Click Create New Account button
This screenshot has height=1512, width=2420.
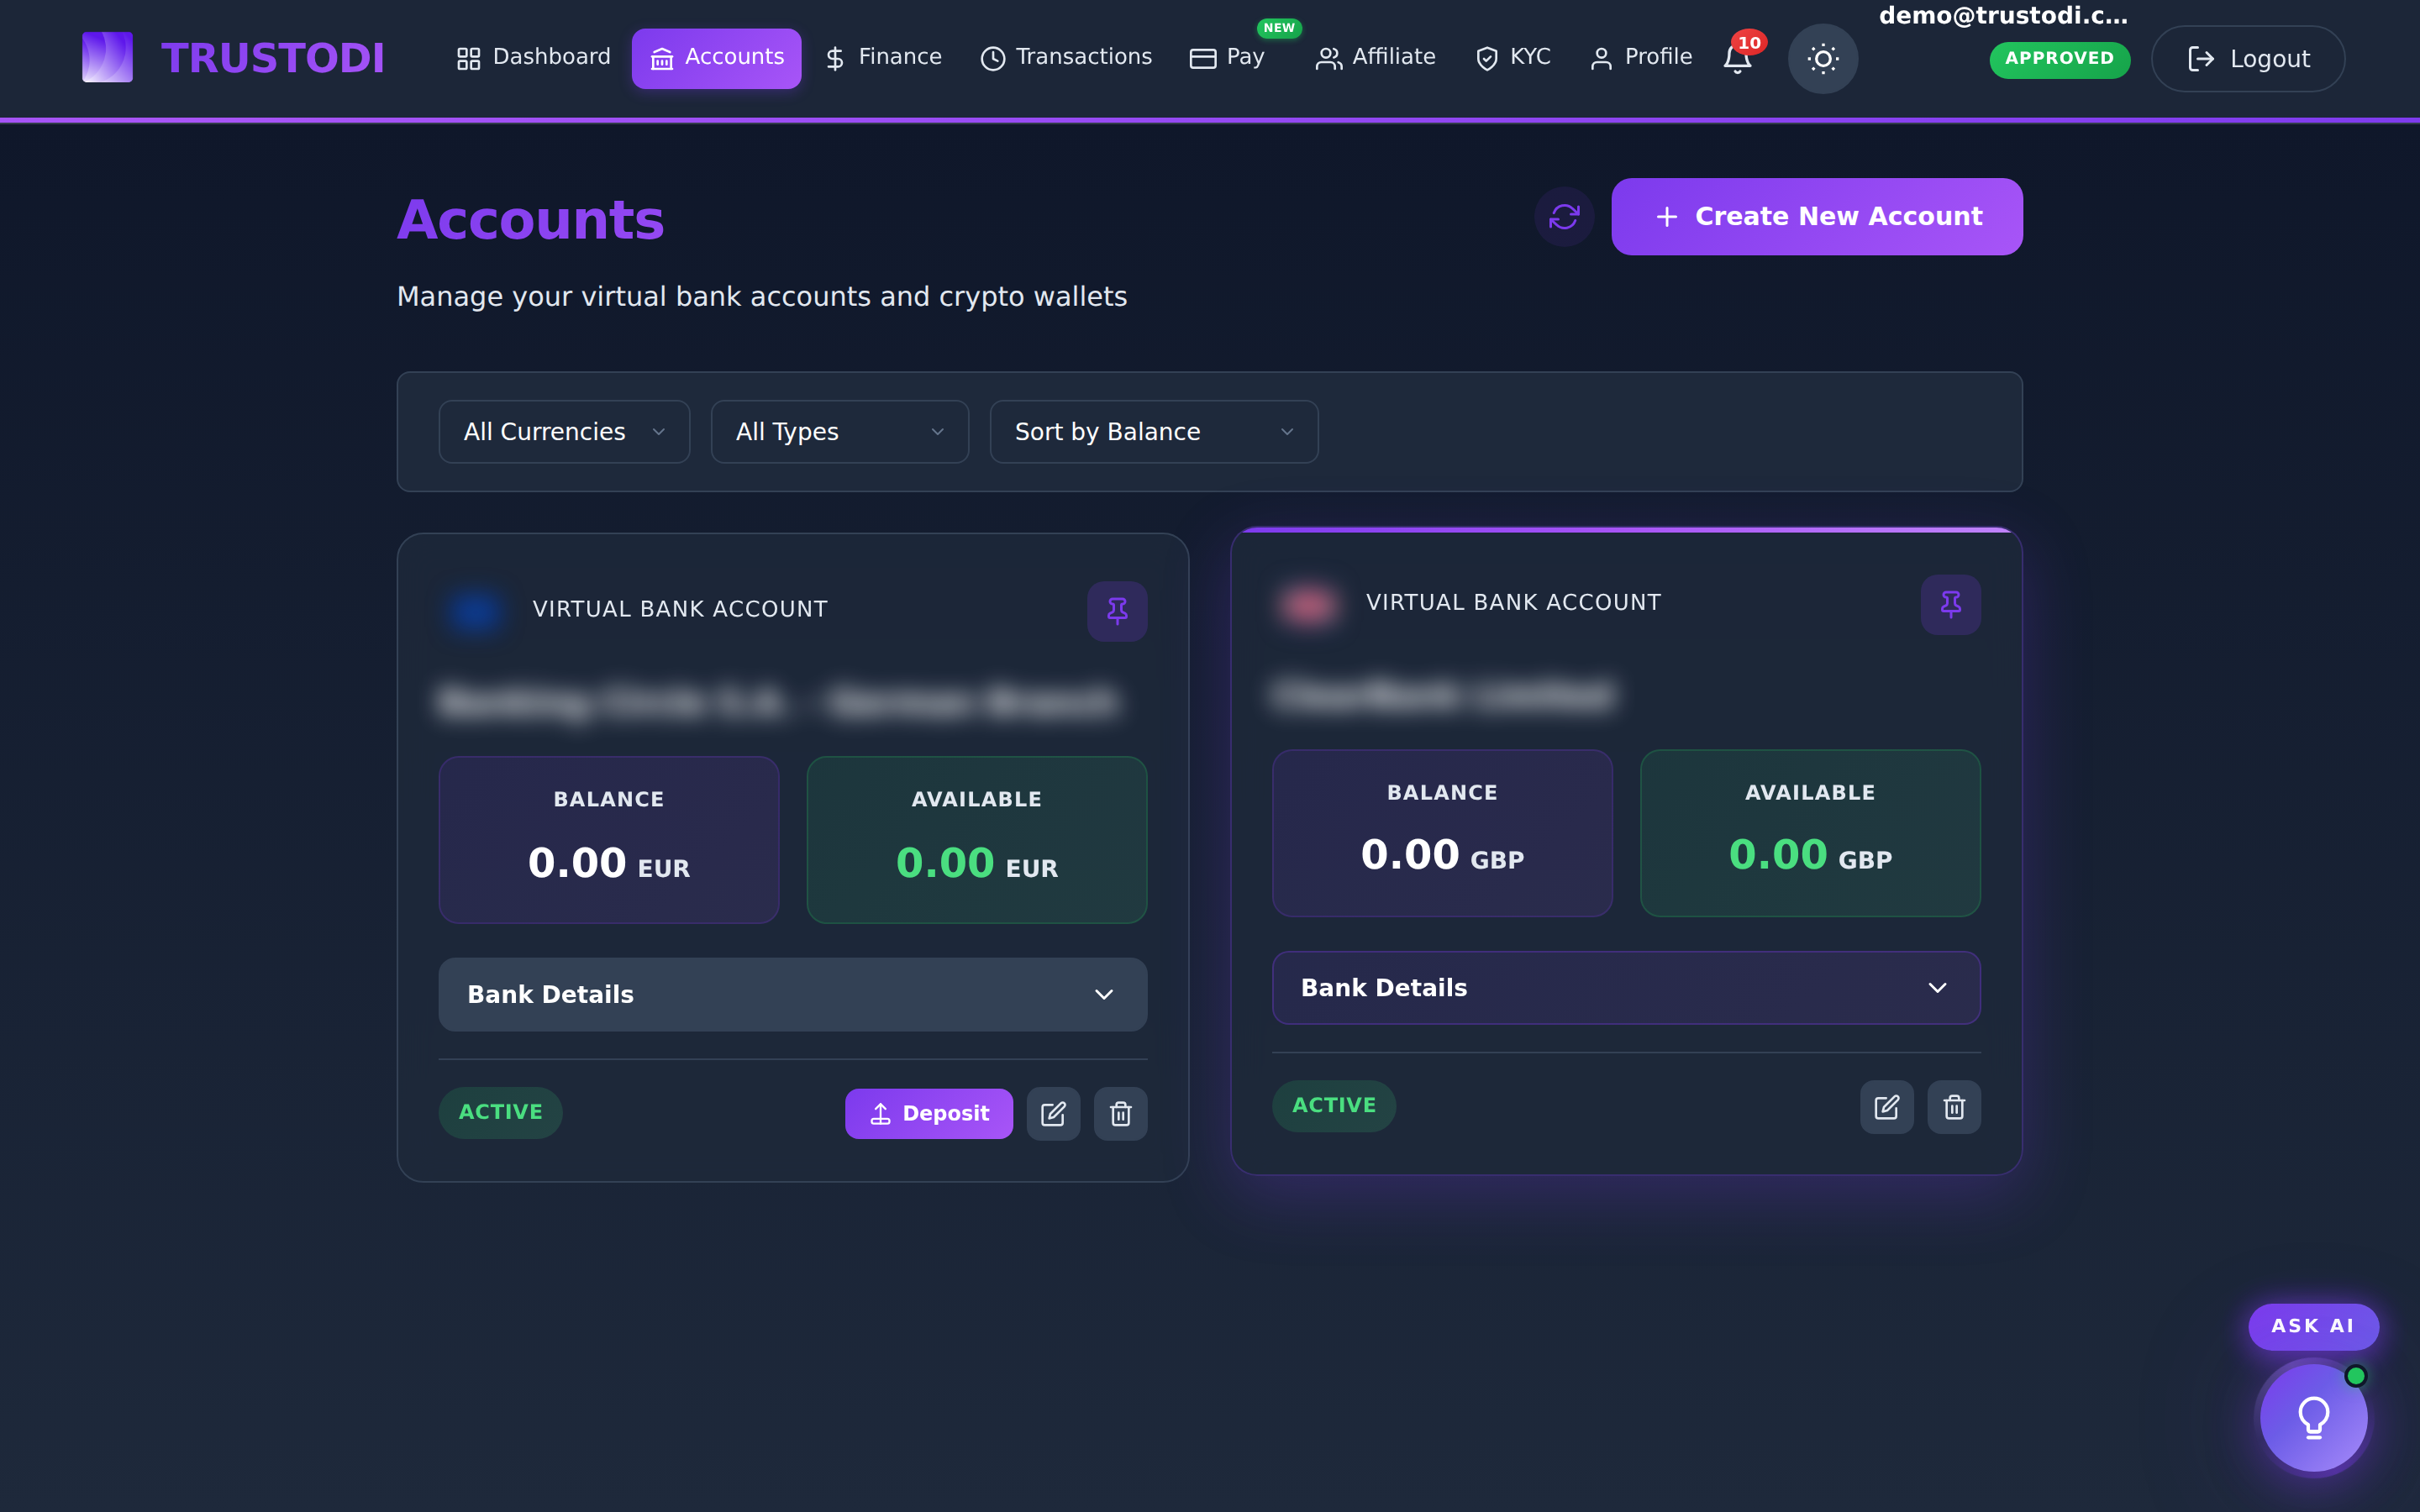click(x=1817, y=217)
